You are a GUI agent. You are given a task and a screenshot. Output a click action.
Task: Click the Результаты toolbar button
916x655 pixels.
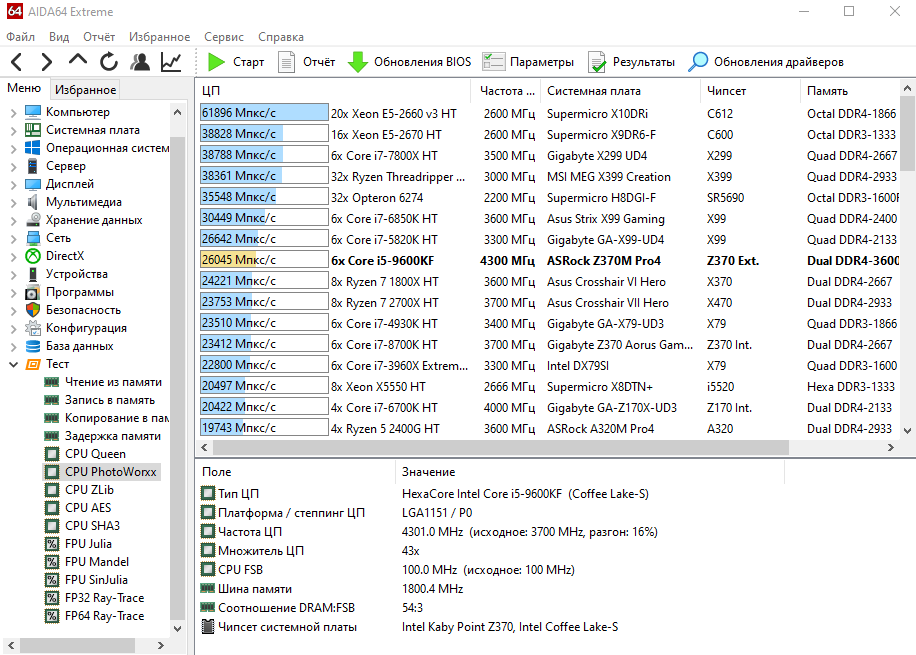[631, 62]
